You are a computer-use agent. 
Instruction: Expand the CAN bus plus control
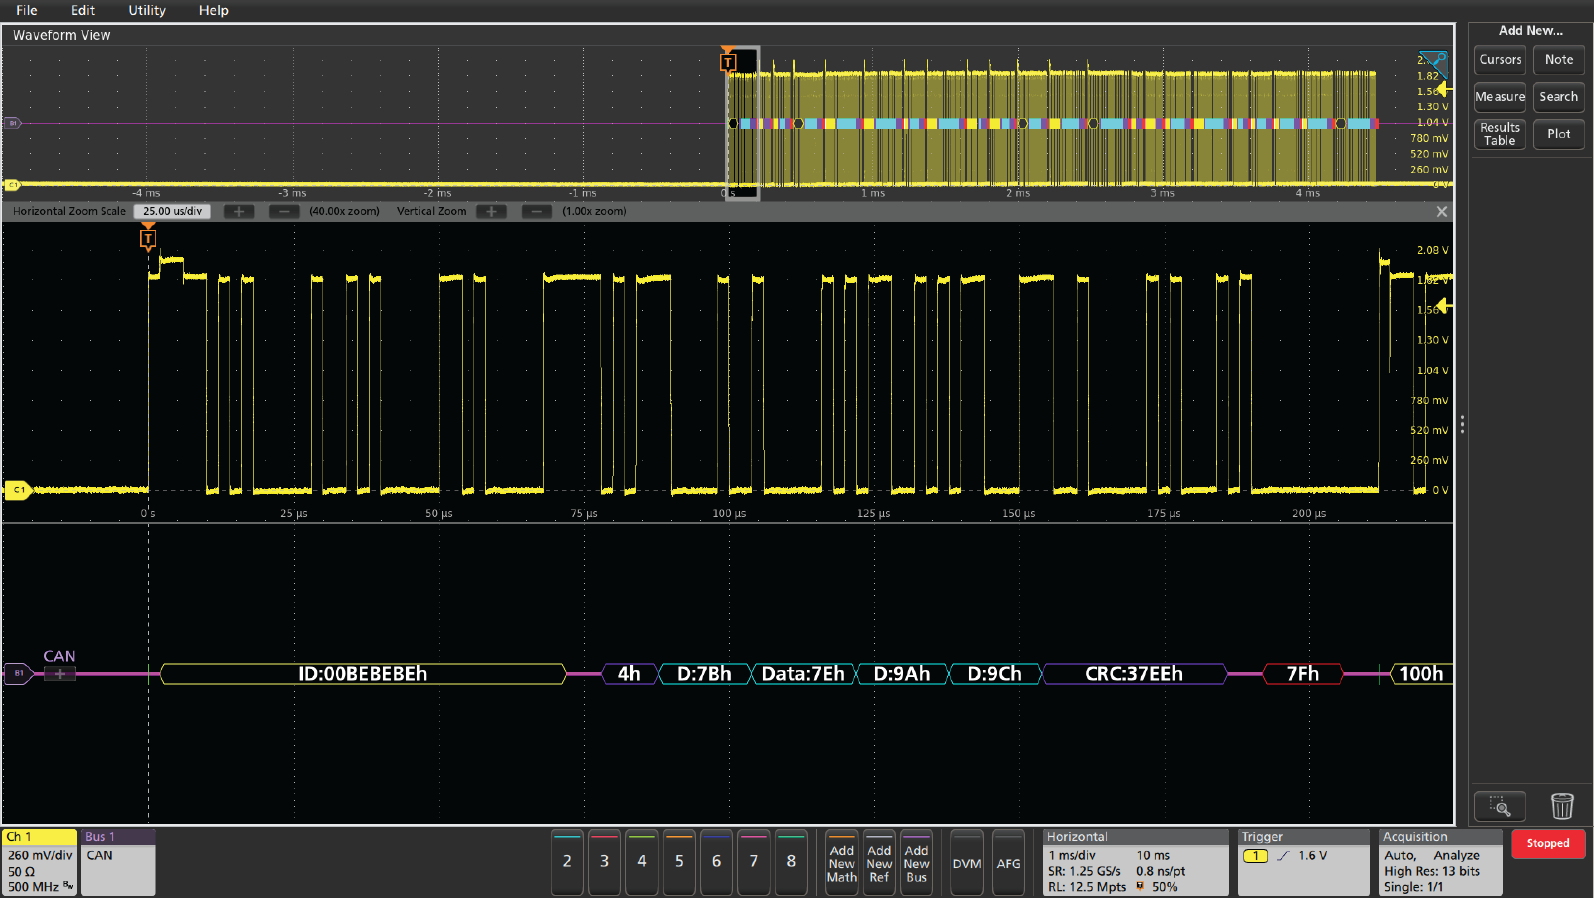[60, 675]
